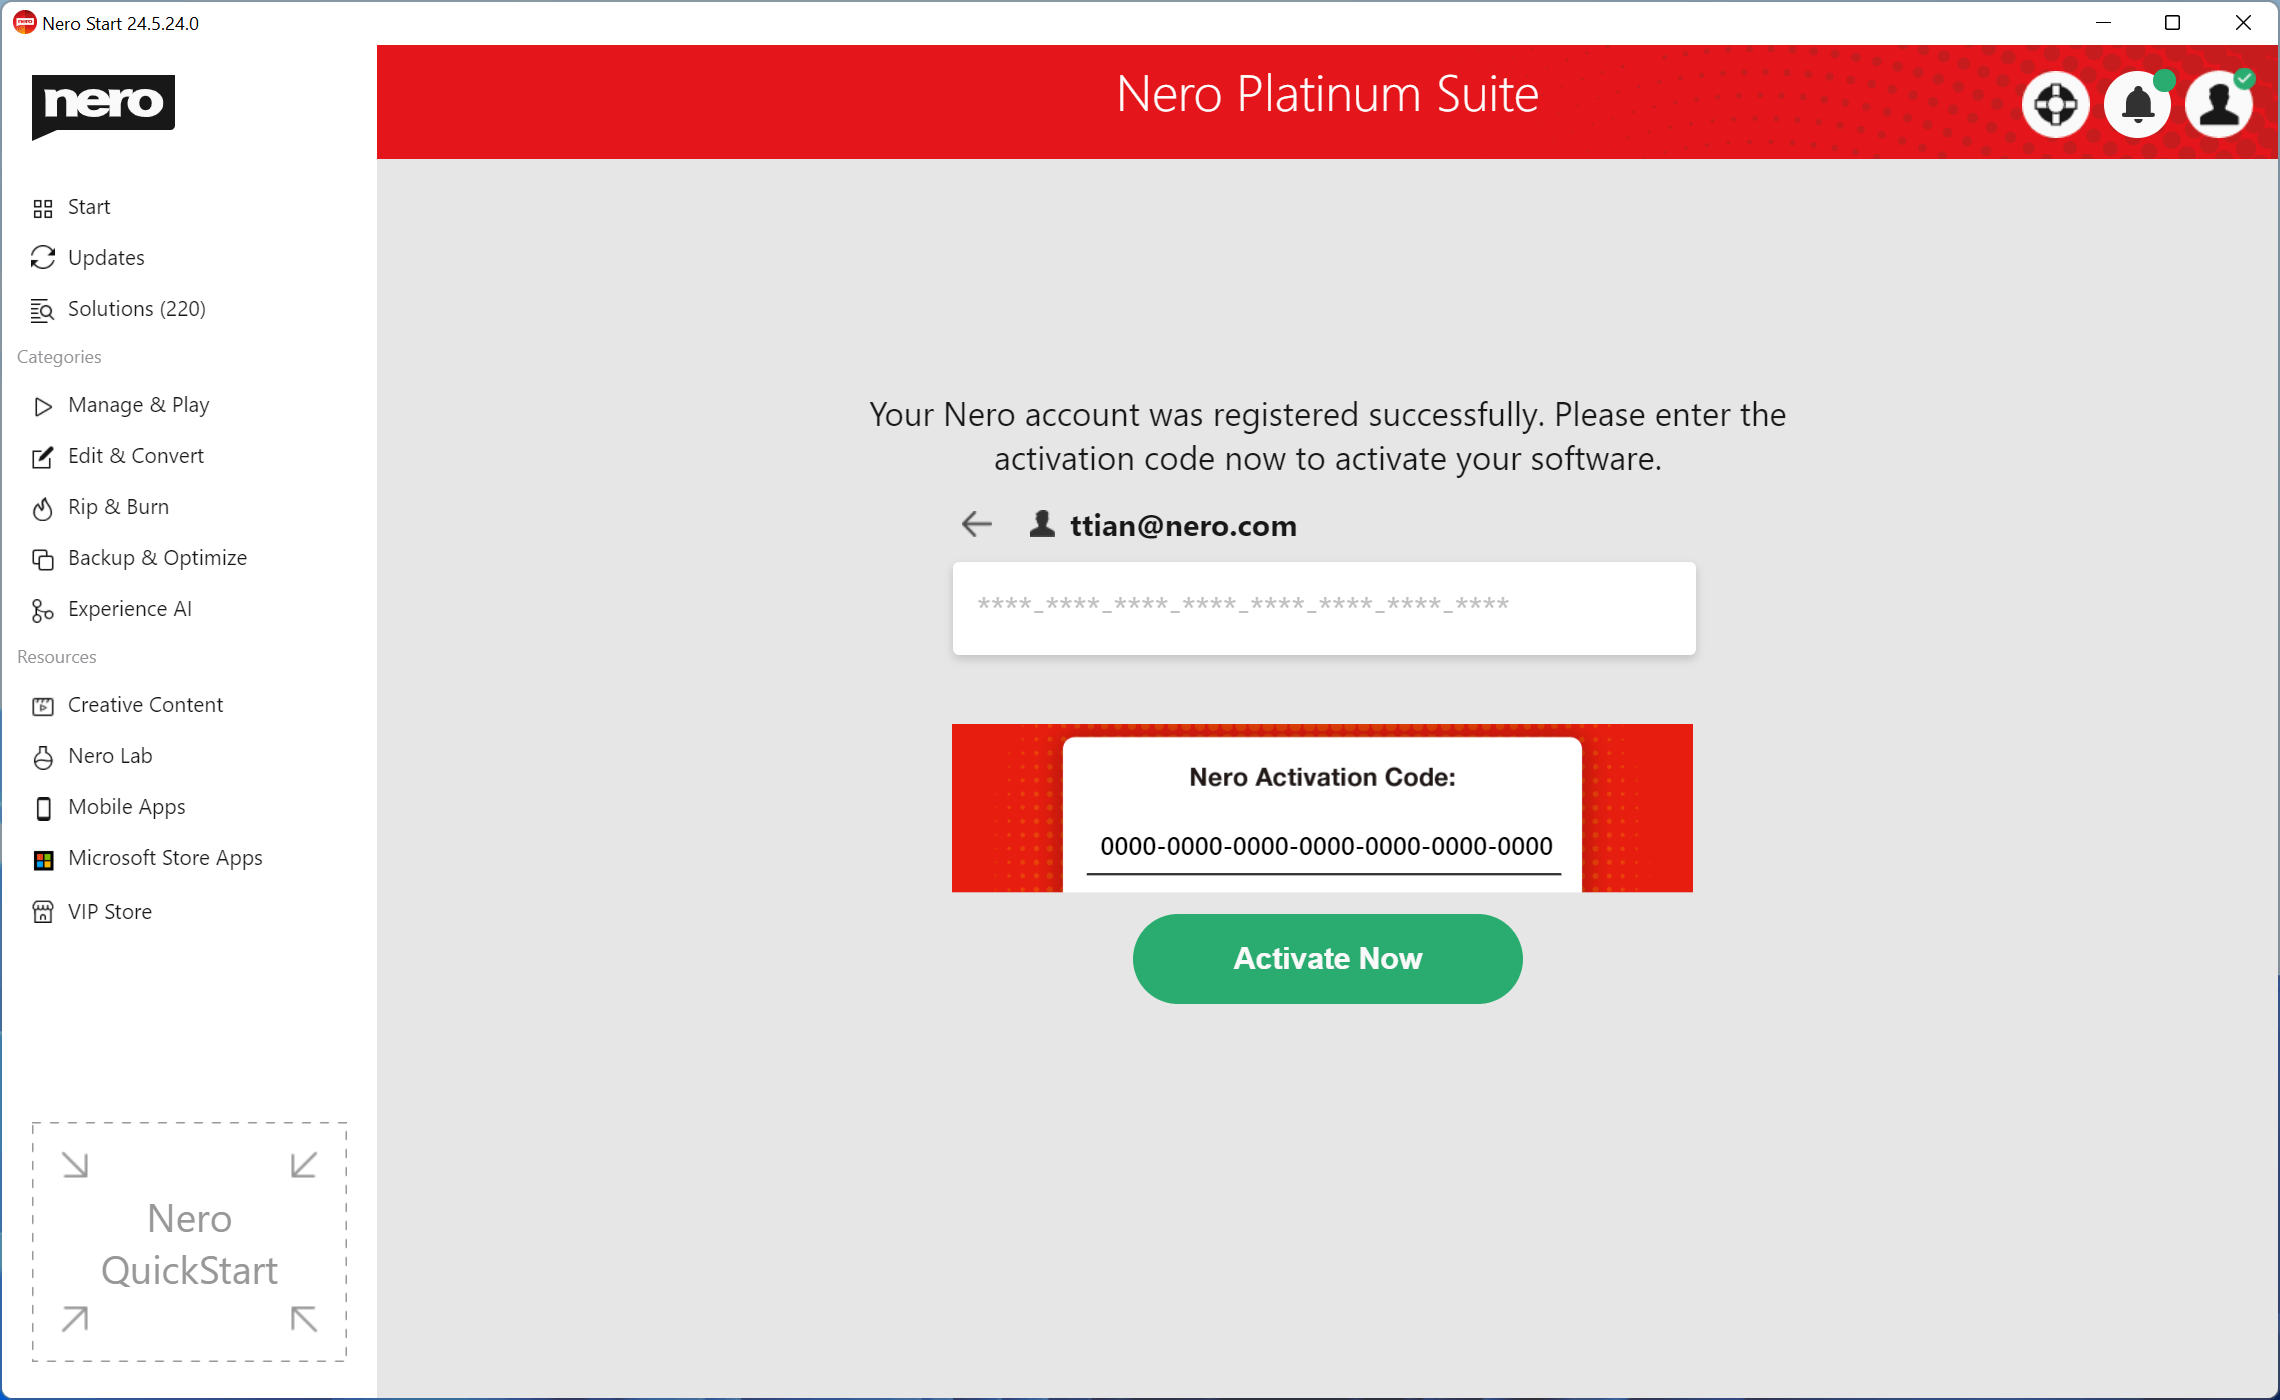
Task: Open the Start menu item
Action: click(x=89, y=207)
